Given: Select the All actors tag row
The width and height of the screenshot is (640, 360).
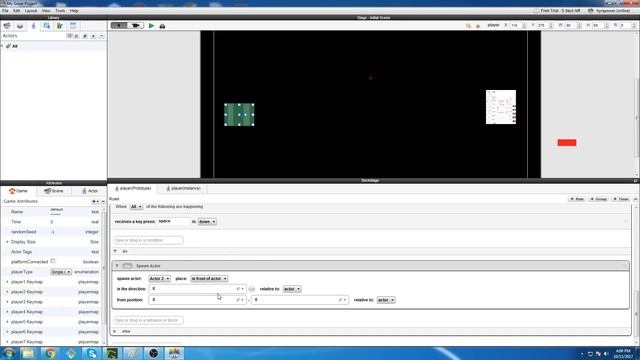Looking at the screenshot, I should [53, 46].
